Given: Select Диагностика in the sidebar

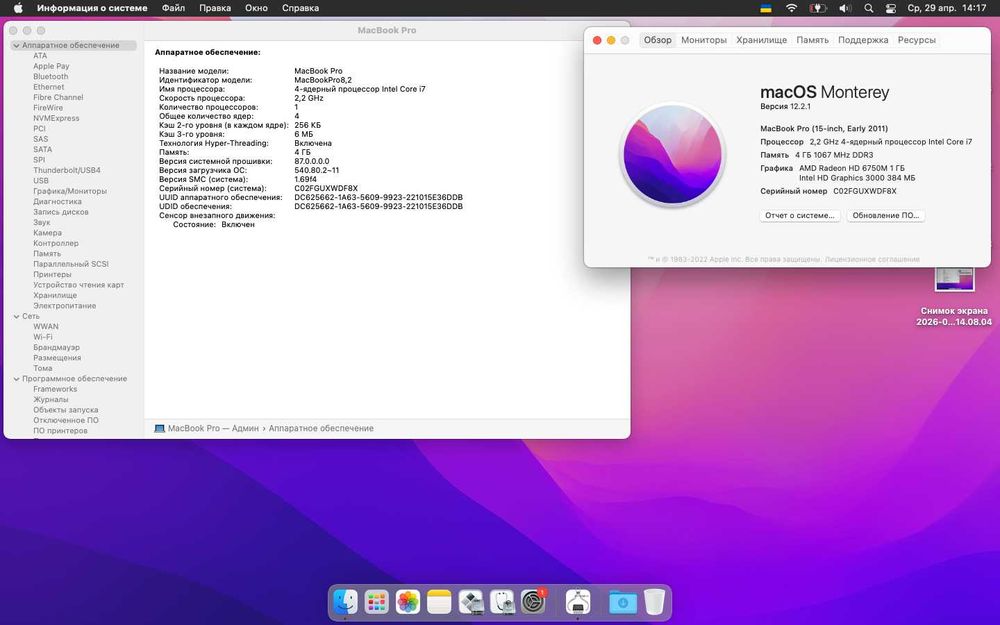Looking at the screenshot, I should 57,202.
